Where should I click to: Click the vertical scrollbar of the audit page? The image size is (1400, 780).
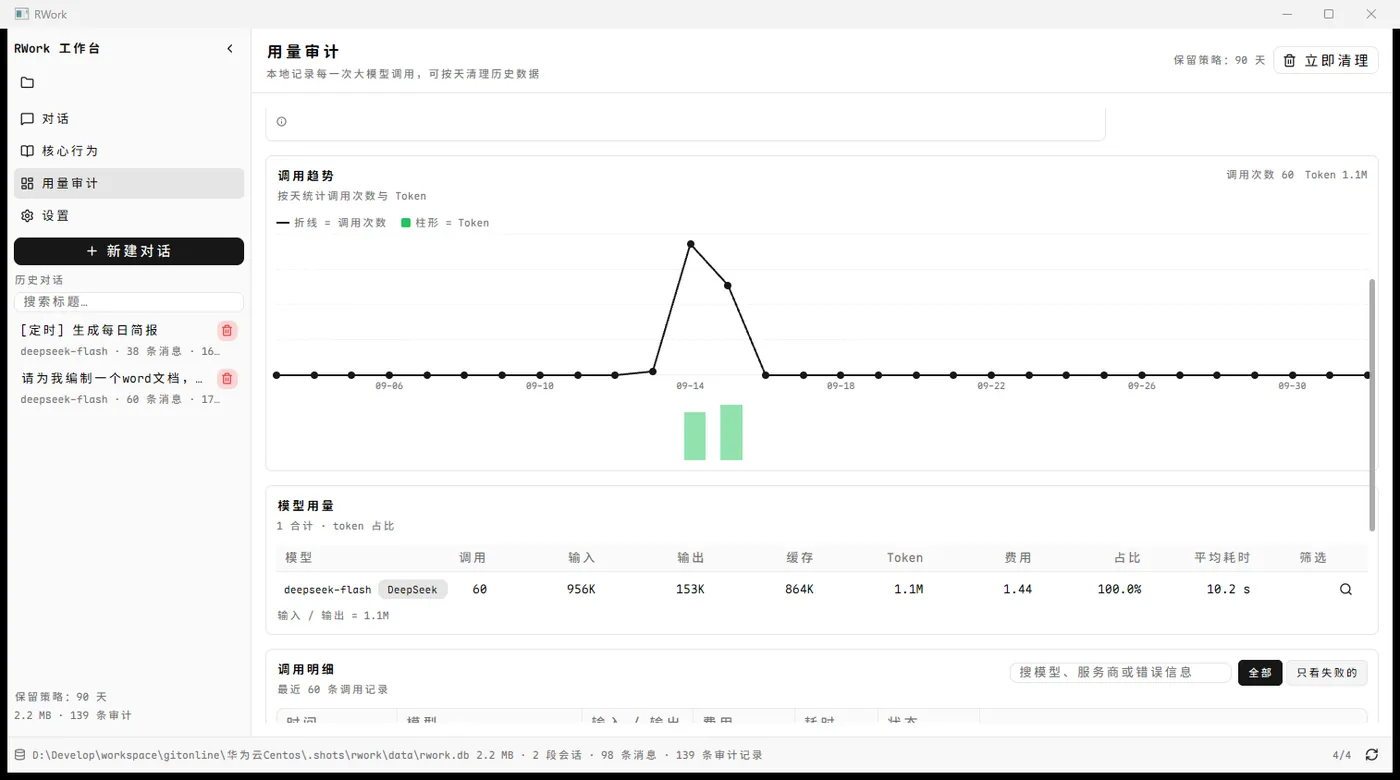coord(1372,405)
